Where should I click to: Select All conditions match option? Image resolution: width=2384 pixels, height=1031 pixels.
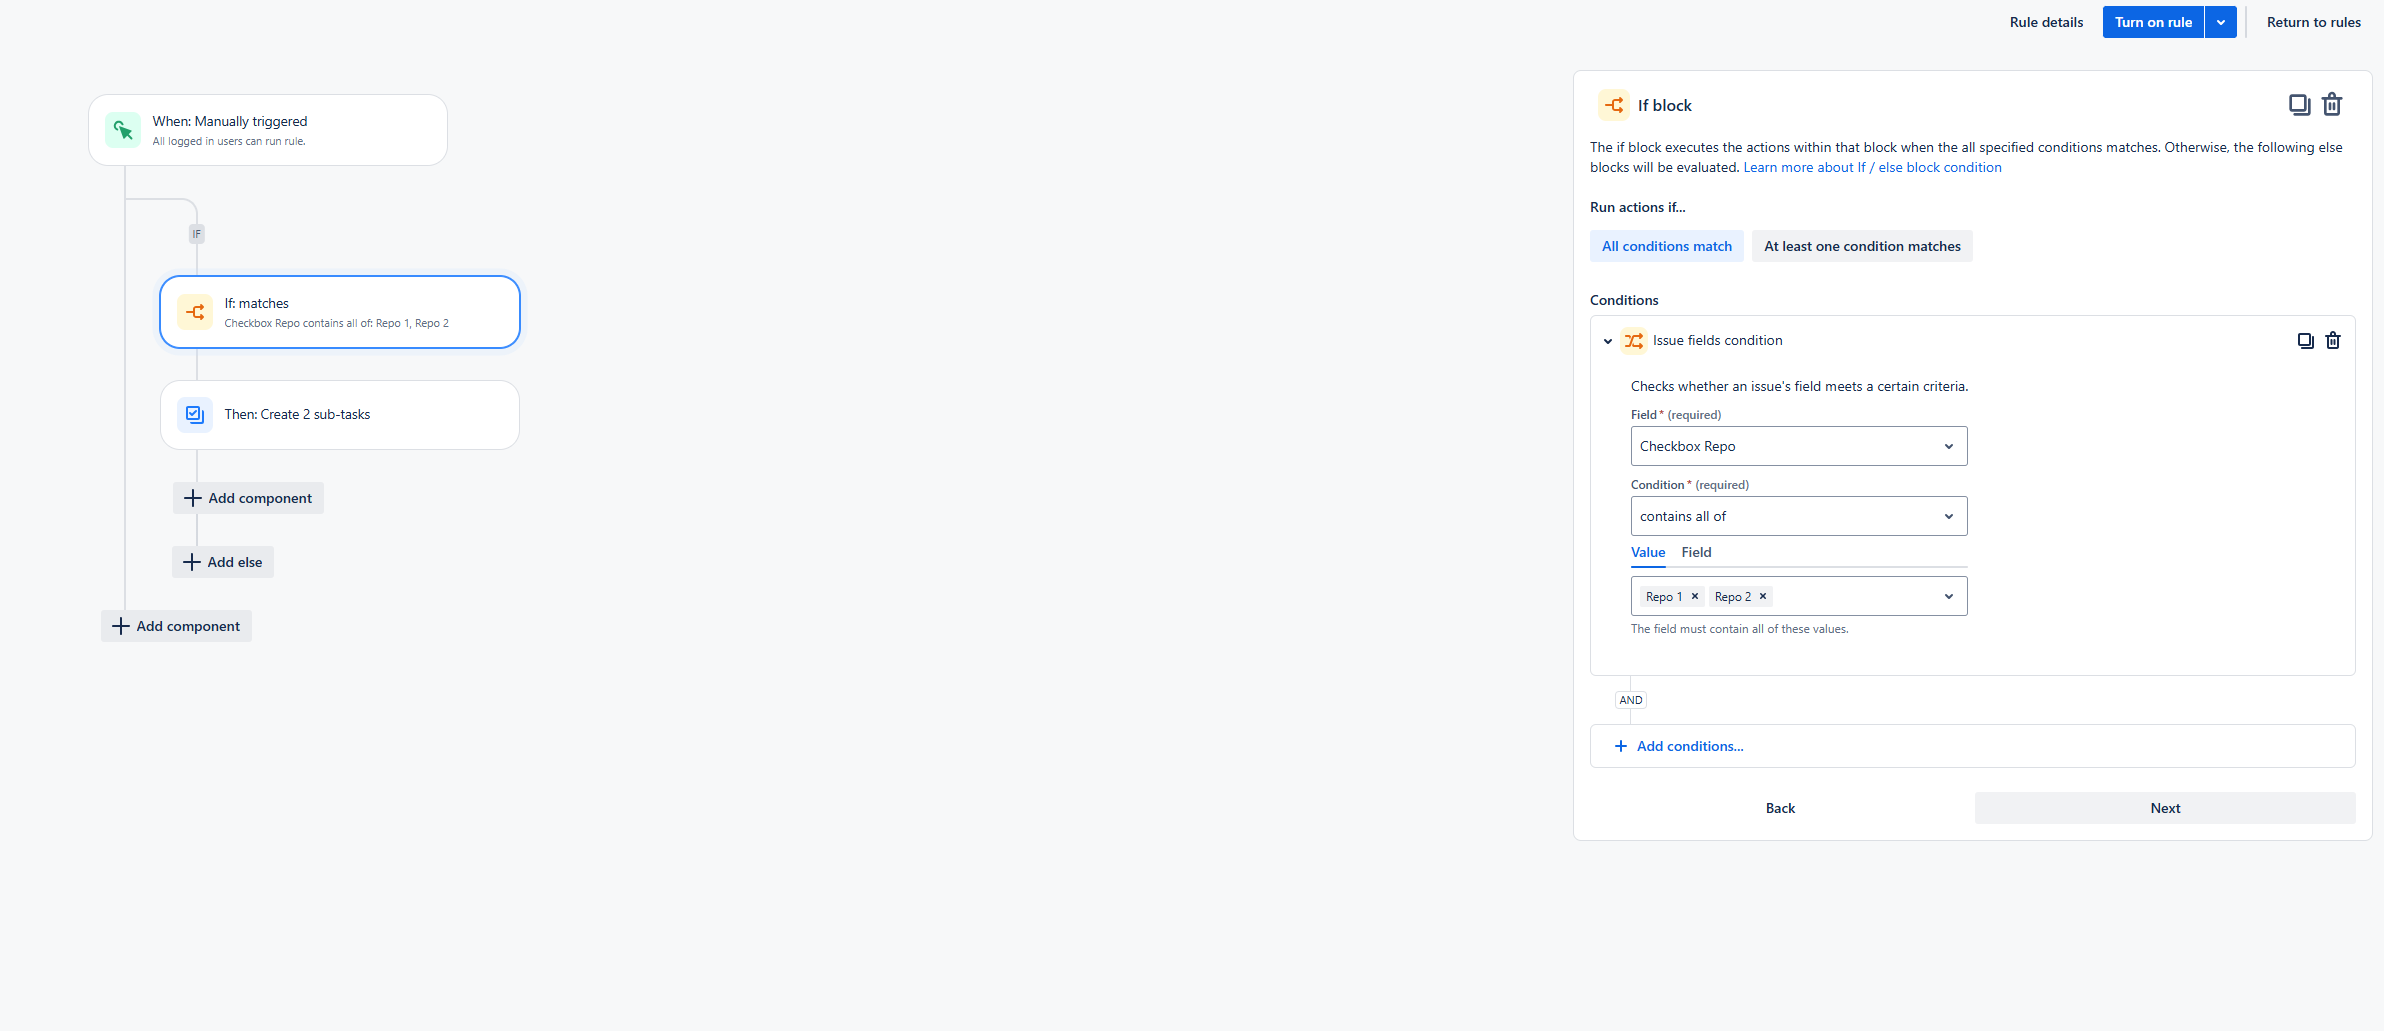coord(1666,246)
